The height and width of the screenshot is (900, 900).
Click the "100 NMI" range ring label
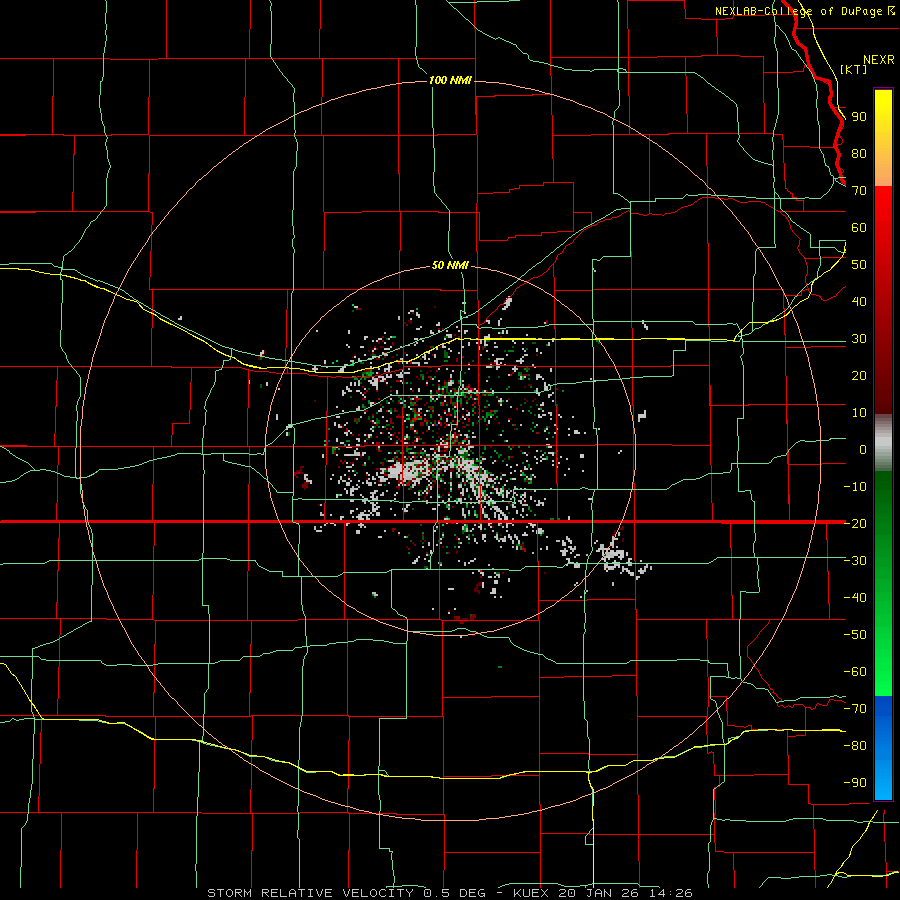pyautogui.click(x=450, y=80)
